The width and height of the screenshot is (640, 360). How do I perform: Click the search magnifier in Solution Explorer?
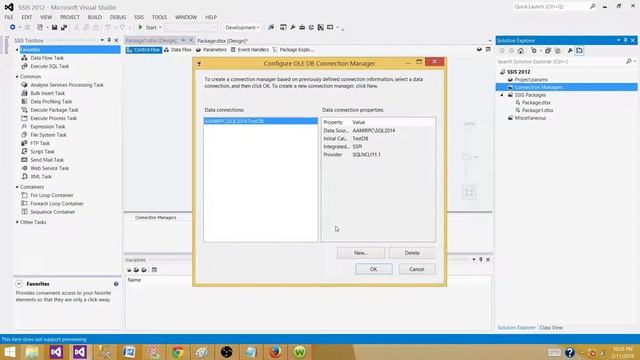tap(629, 61)
